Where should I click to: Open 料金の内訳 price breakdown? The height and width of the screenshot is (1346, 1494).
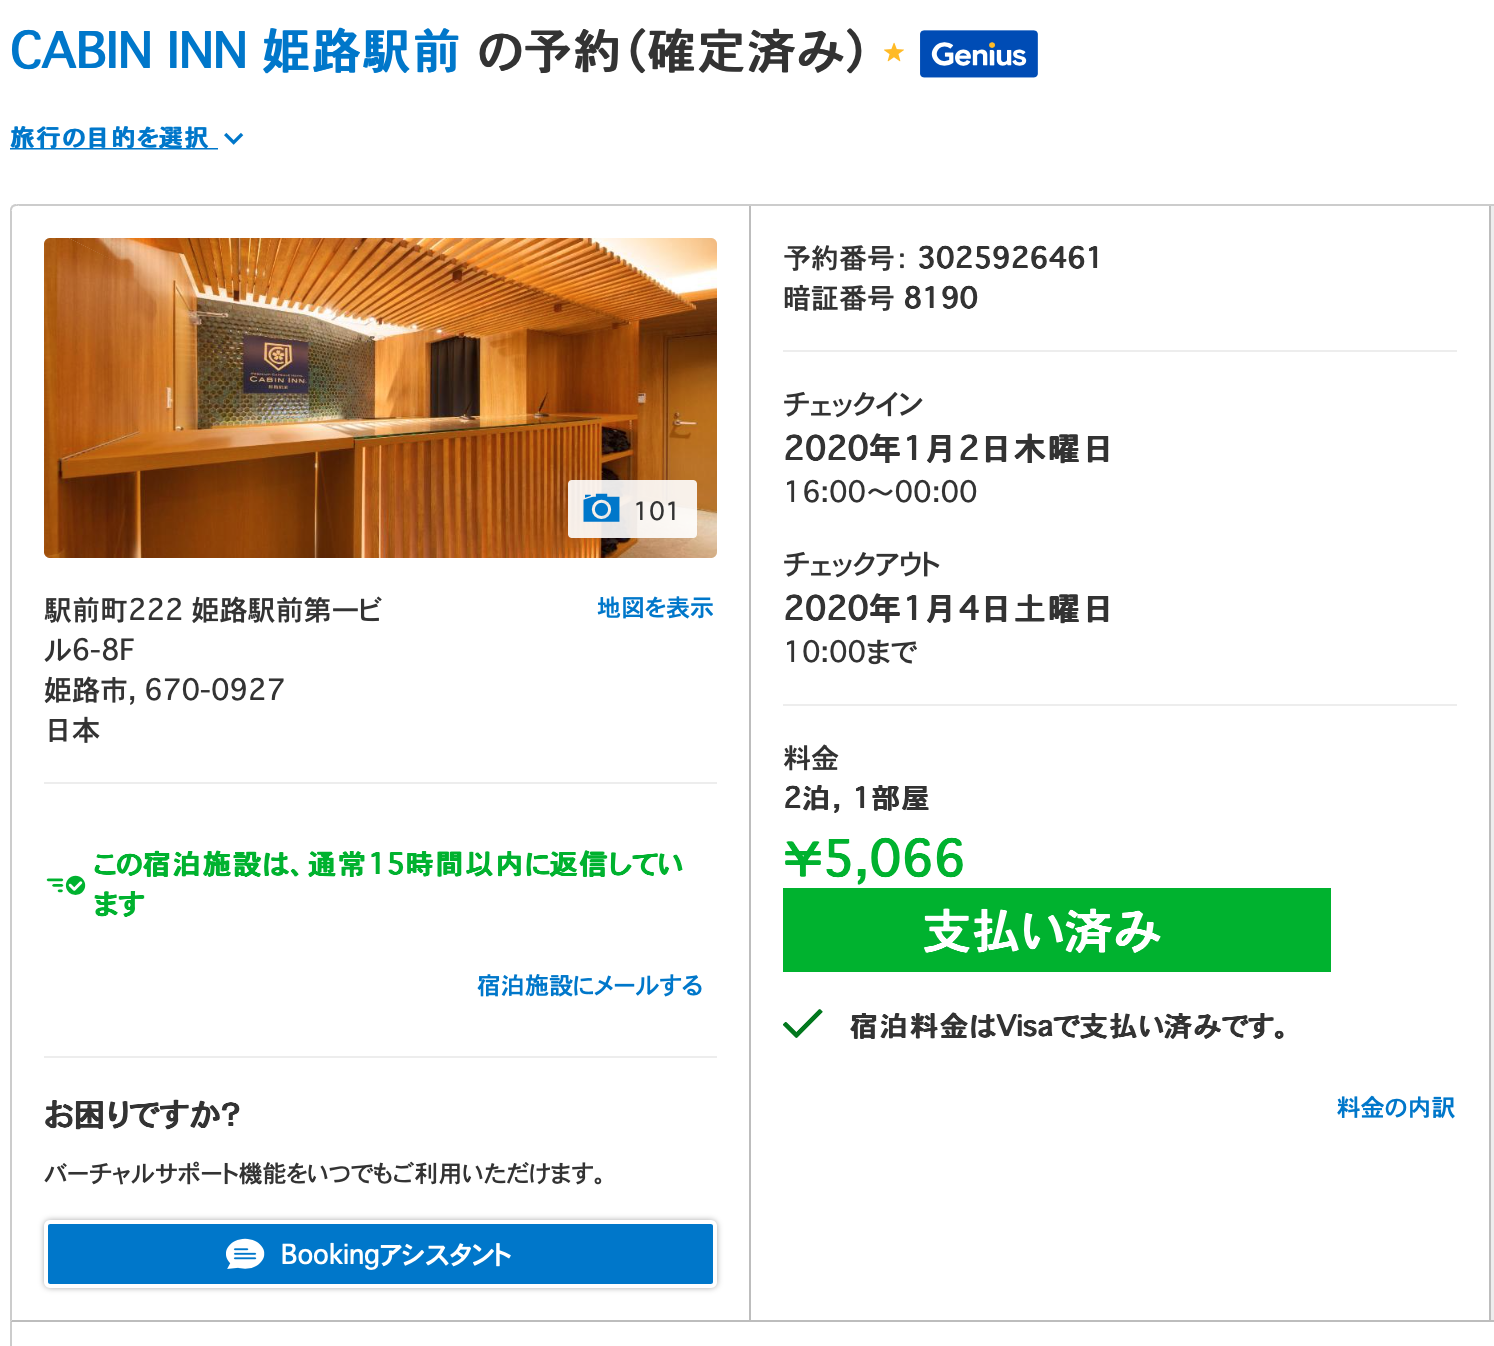[1395, 1108]
